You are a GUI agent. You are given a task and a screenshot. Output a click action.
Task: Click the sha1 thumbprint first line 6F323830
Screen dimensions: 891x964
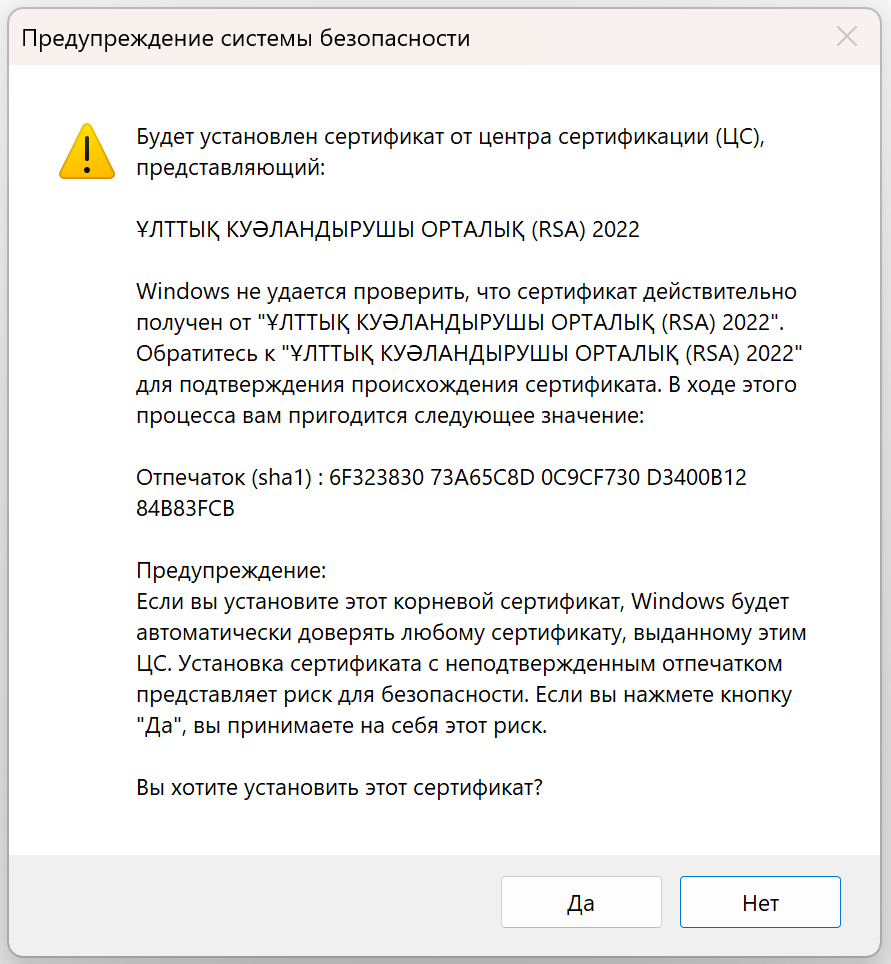click(442, 477)
